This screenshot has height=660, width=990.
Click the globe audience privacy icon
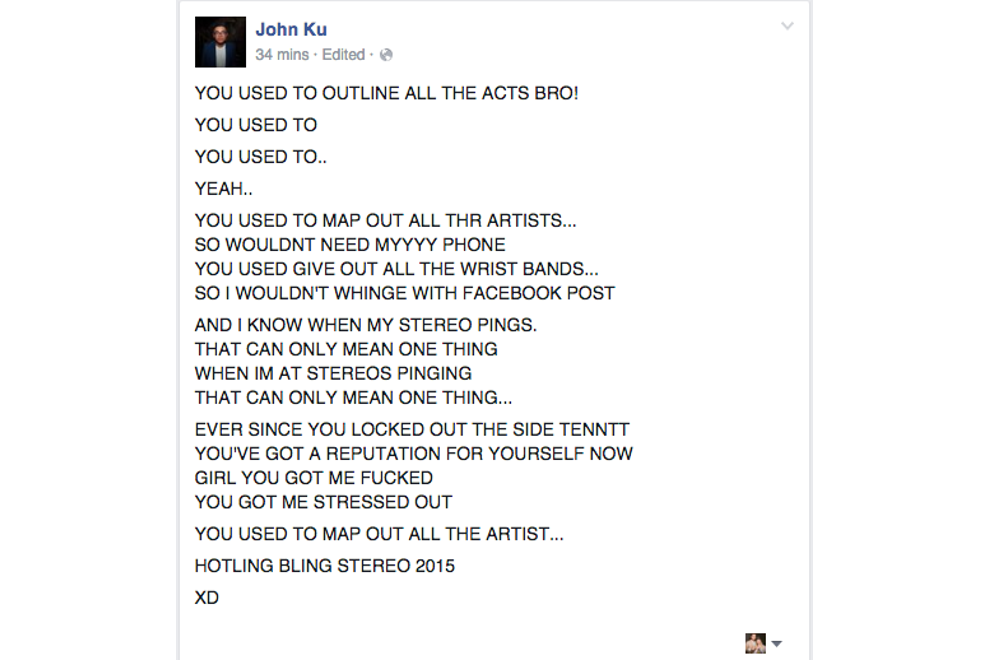pyautogui.click(x=386, y=55)
